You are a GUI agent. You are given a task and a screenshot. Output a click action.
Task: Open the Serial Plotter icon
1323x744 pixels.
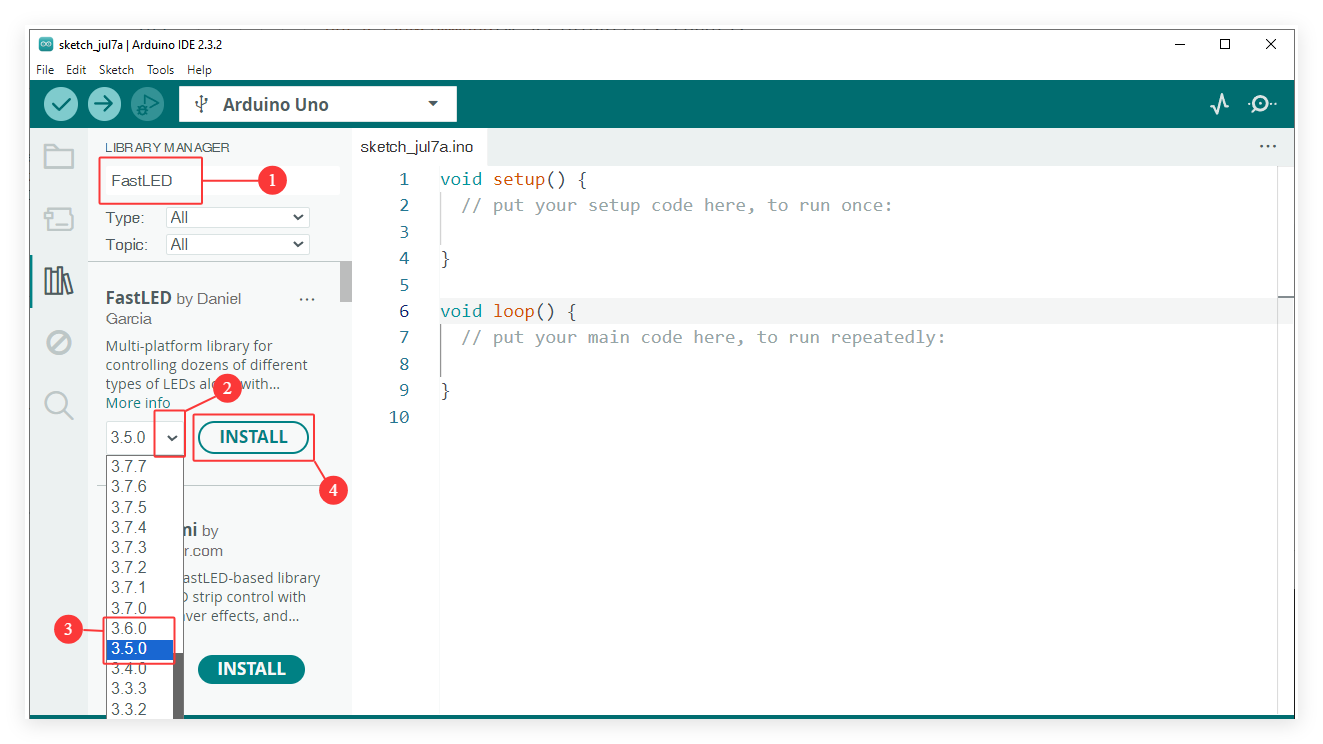1219,104
